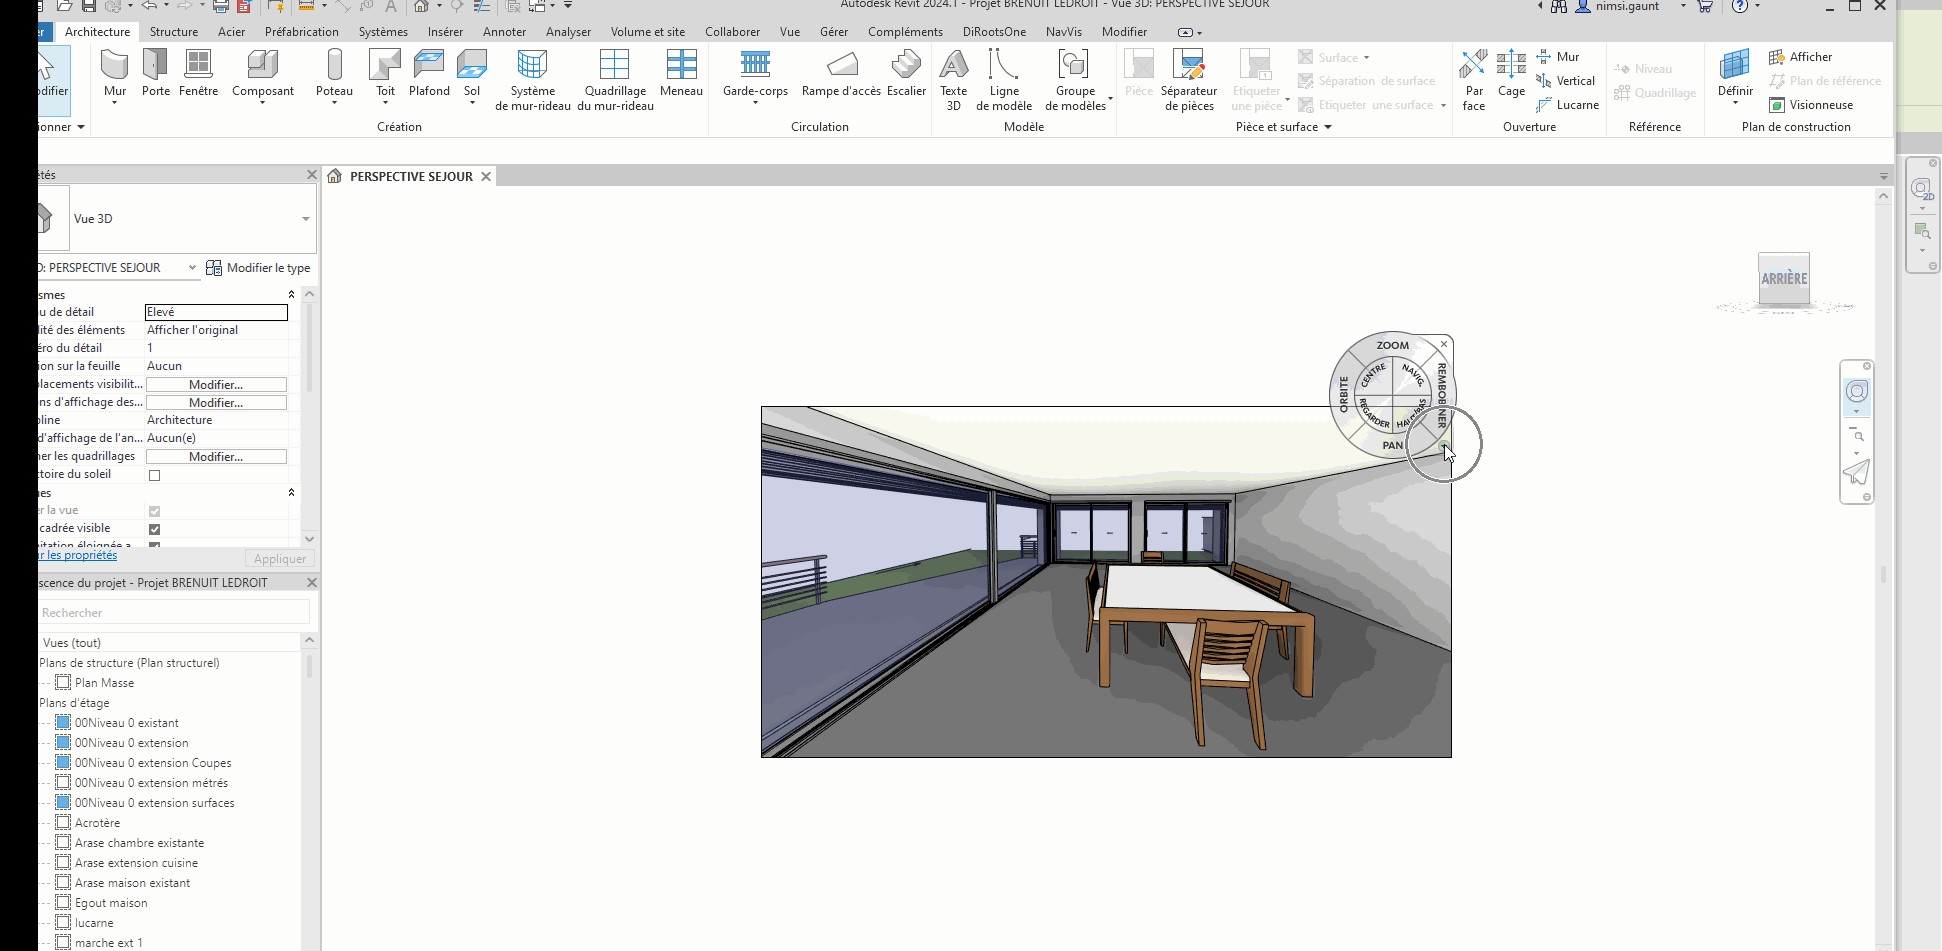Select the Plafond ceiling tool
Viewport: 1942px width, 951px height.
click(429, 74)
